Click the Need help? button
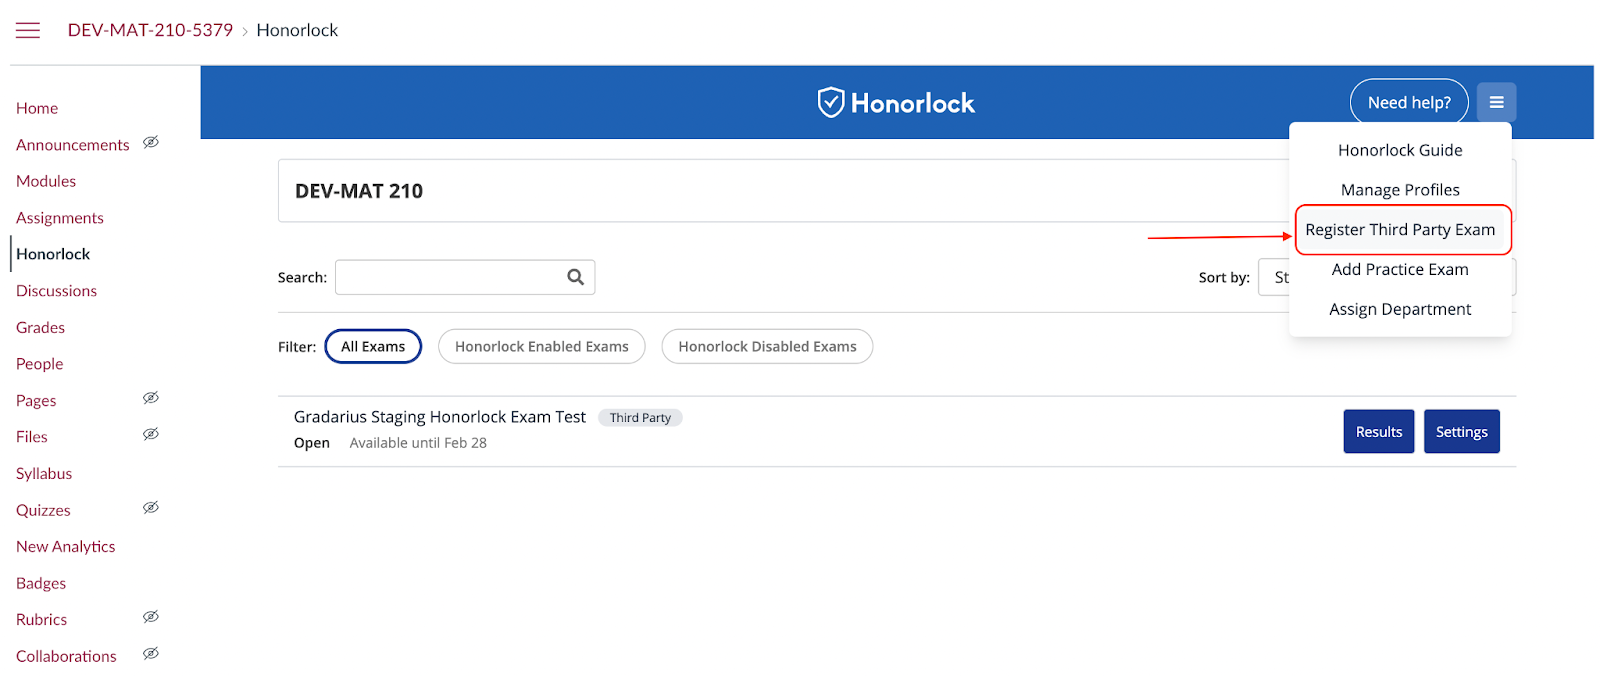The height and width of the screenshot is (676, 1600). pos(1409,102)
